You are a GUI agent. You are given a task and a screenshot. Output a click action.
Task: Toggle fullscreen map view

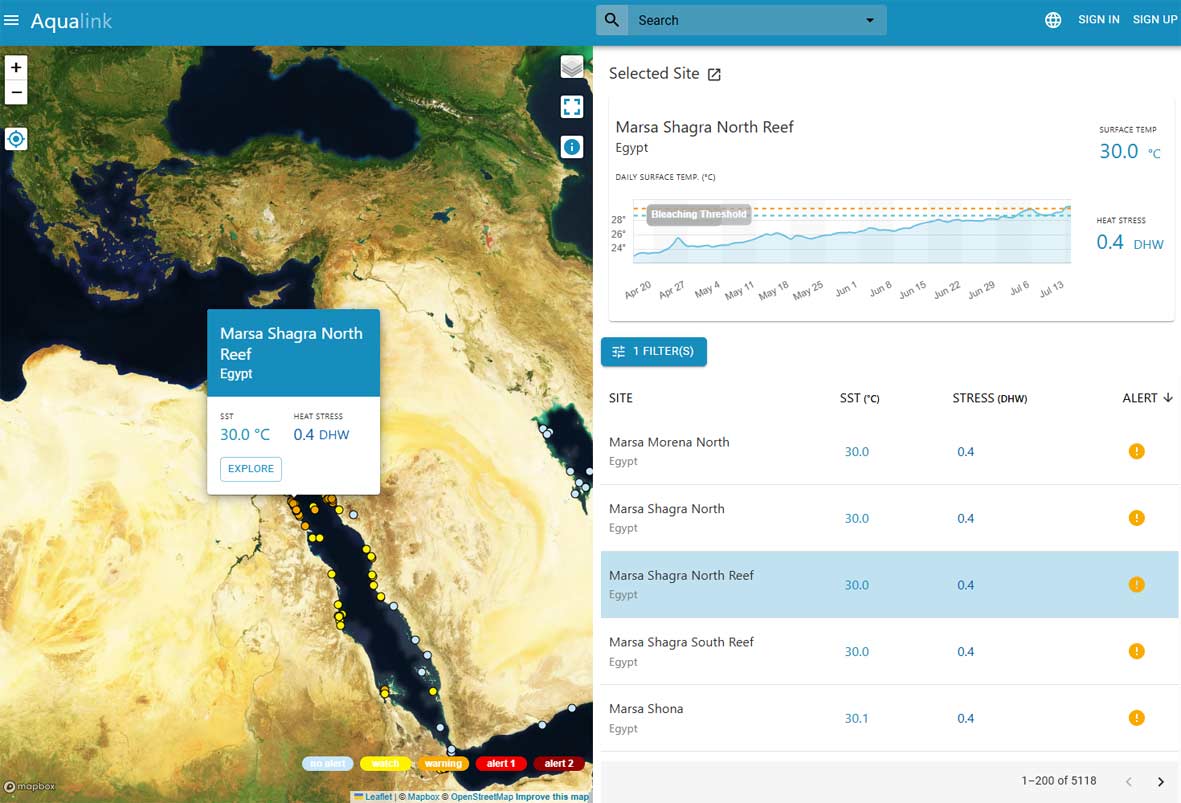coord(572,107)
